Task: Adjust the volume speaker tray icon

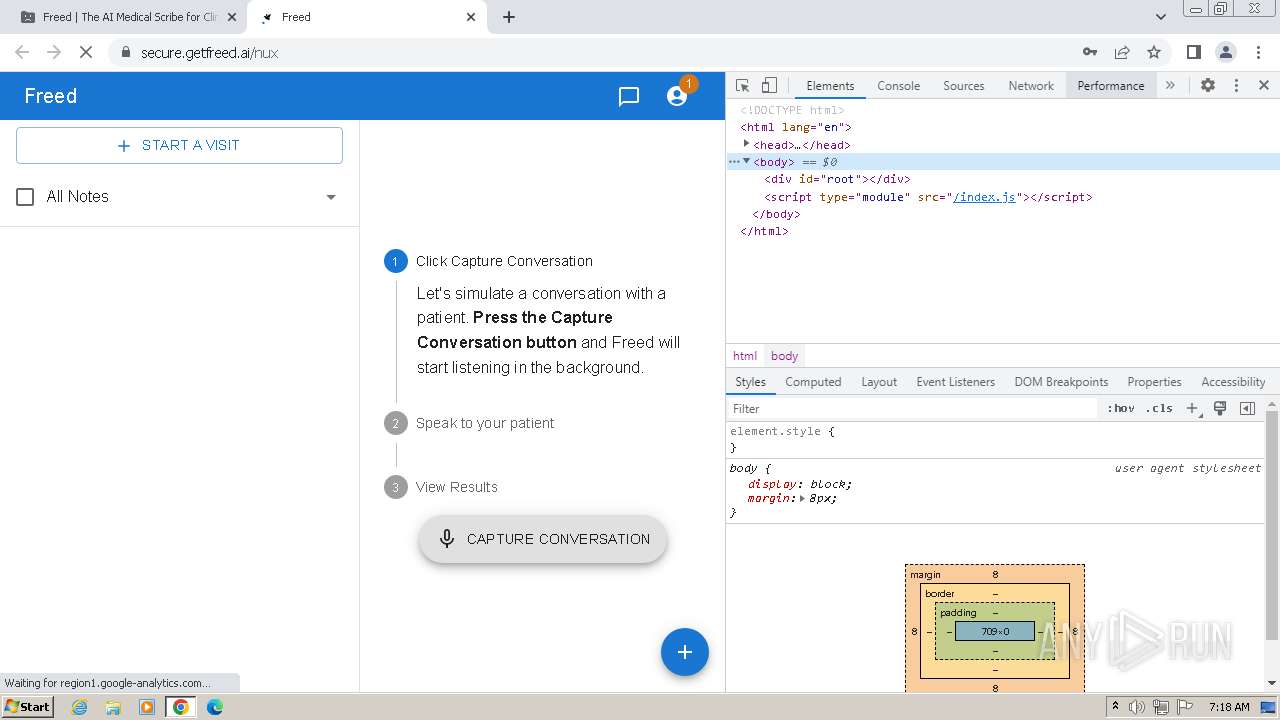Action: pyautogui.click(x=1137, y=707)
